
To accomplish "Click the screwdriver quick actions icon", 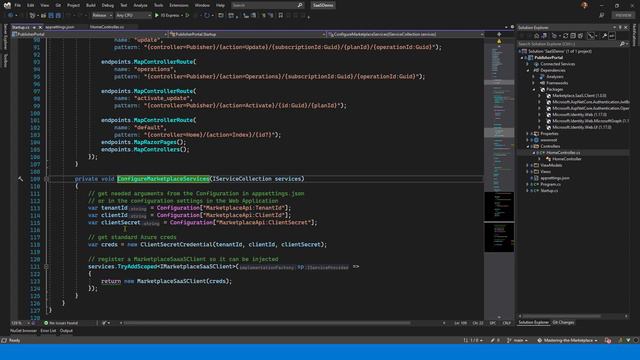I will (x=20, y=179).
